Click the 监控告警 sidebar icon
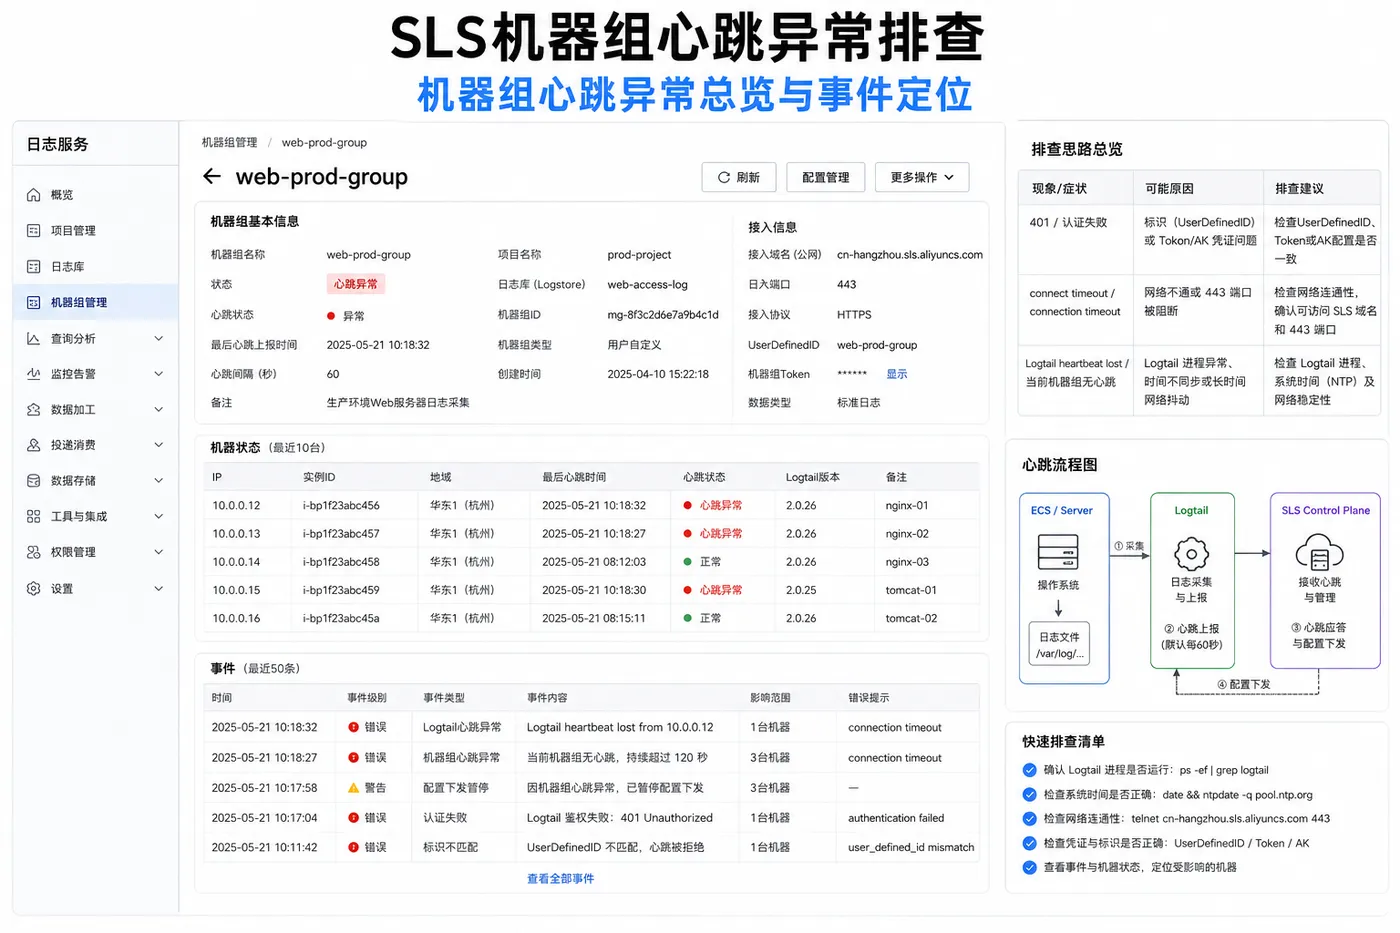The width and height of the screenshot is (1400, 933). click(x=34, y=374)
